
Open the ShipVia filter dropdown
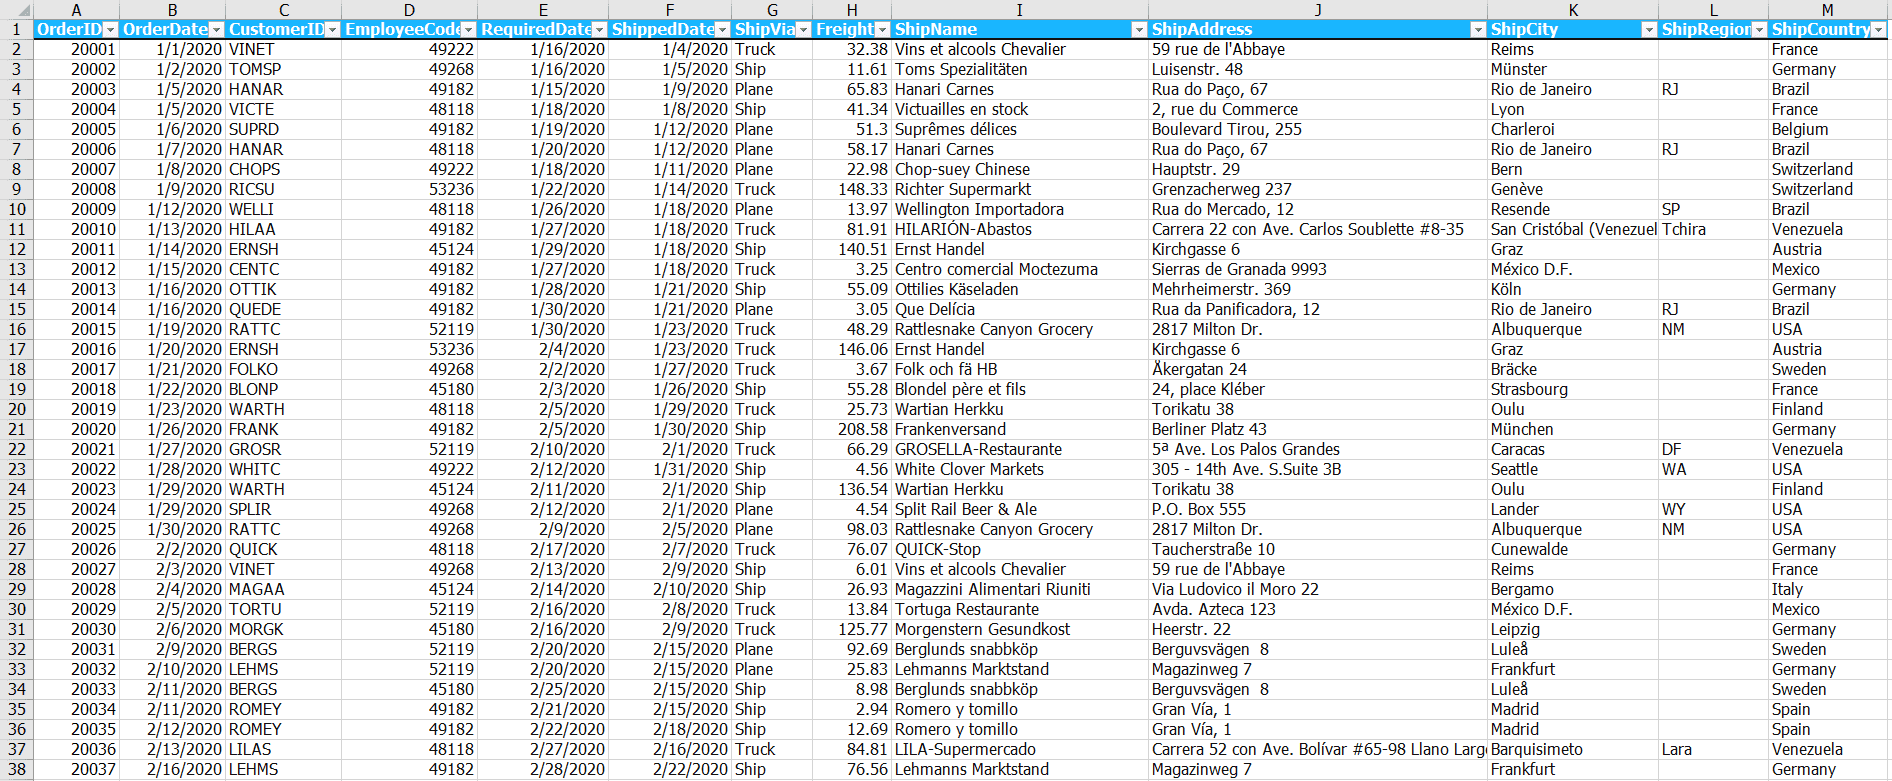(x=803, y=30)
